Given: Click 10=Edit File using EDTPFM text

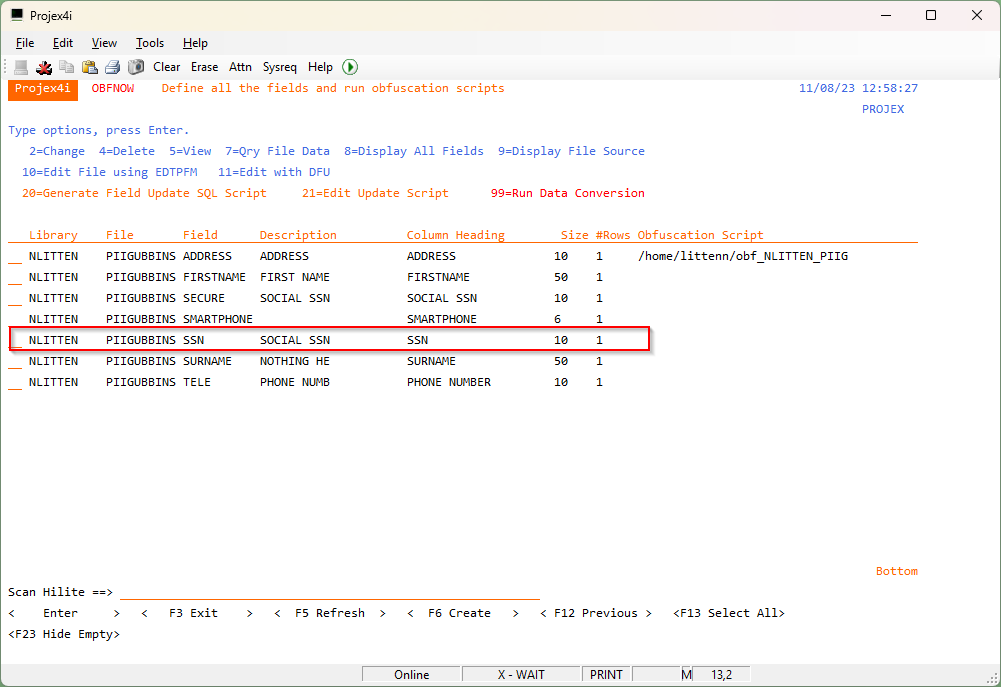Looking at the screenshot, I should point(110,172).
